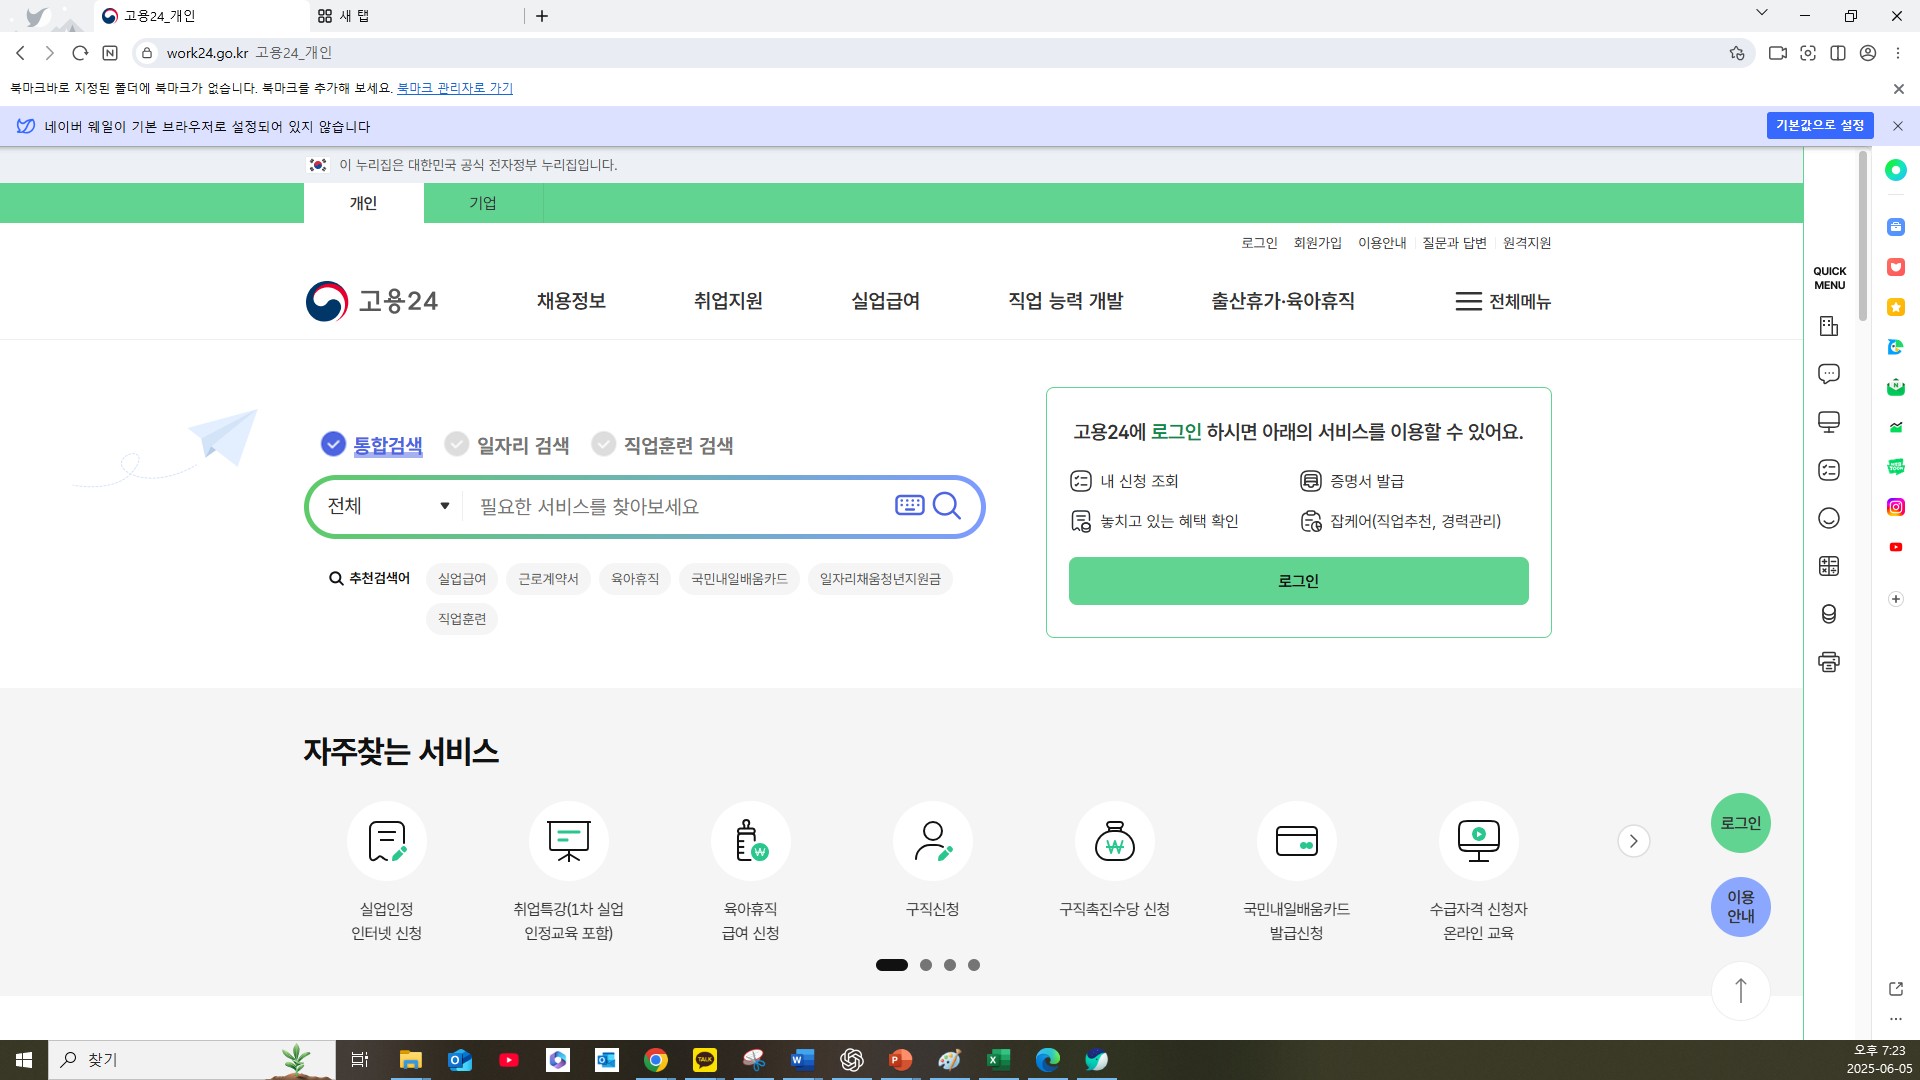Switch to 개인 tab
Viewport: 1920px width, 1080px height.
[x=363, y=203]
